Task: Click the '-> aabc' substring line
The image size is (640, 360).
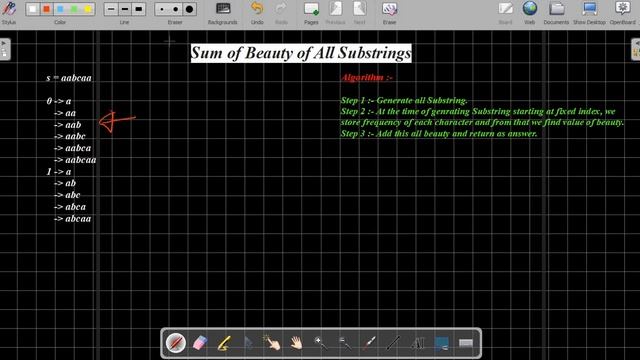Action: pos(69,136)
